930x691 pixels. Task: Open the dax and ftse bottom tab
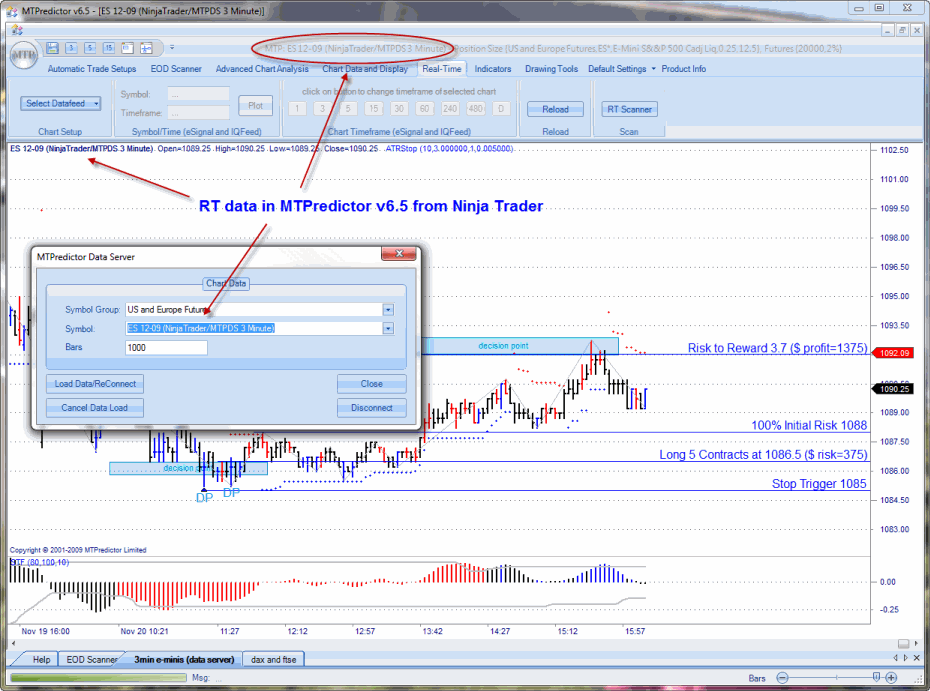point(273,660)
